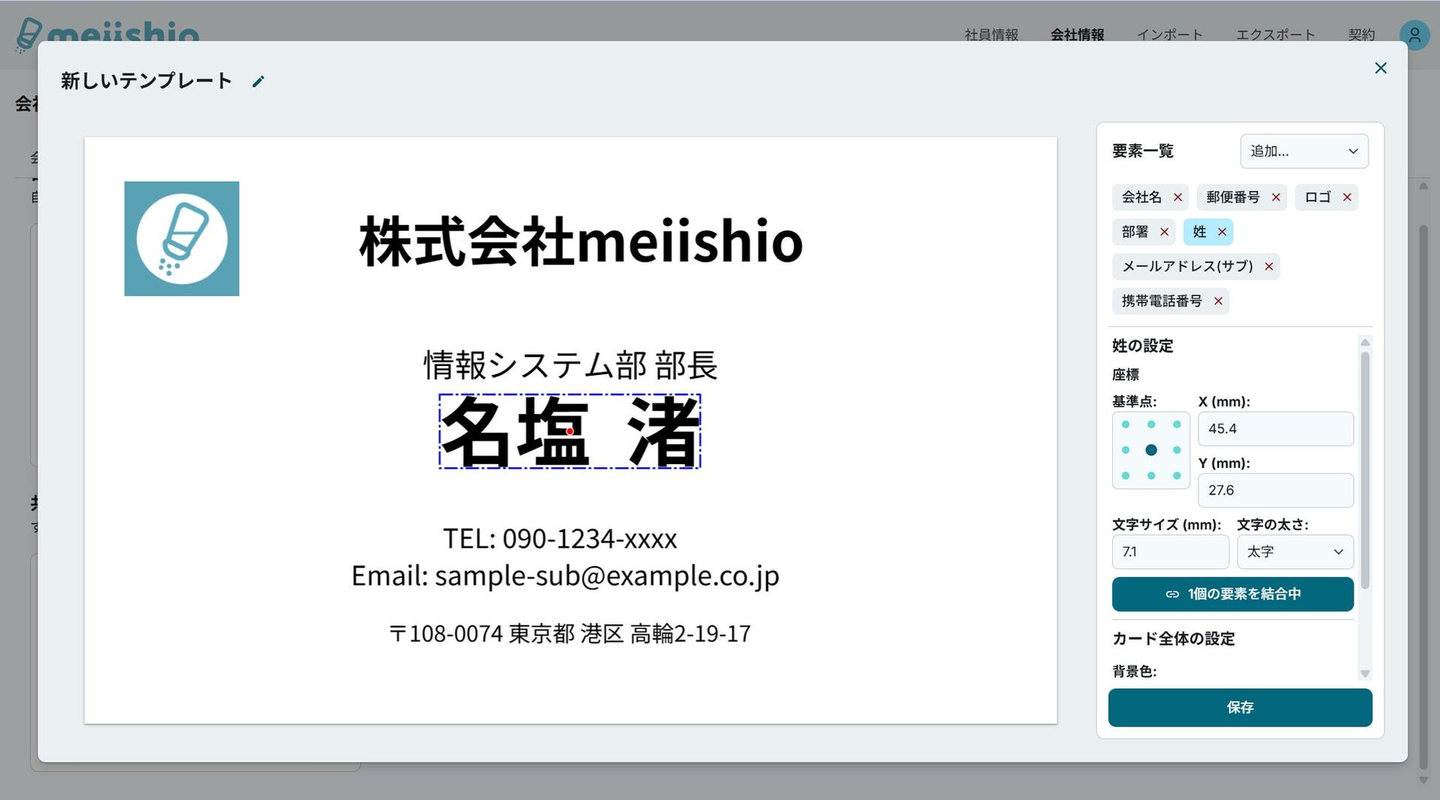1440x800 pixels.
Task: Open 契約 in the top navigation
Action: point(1362,35)
